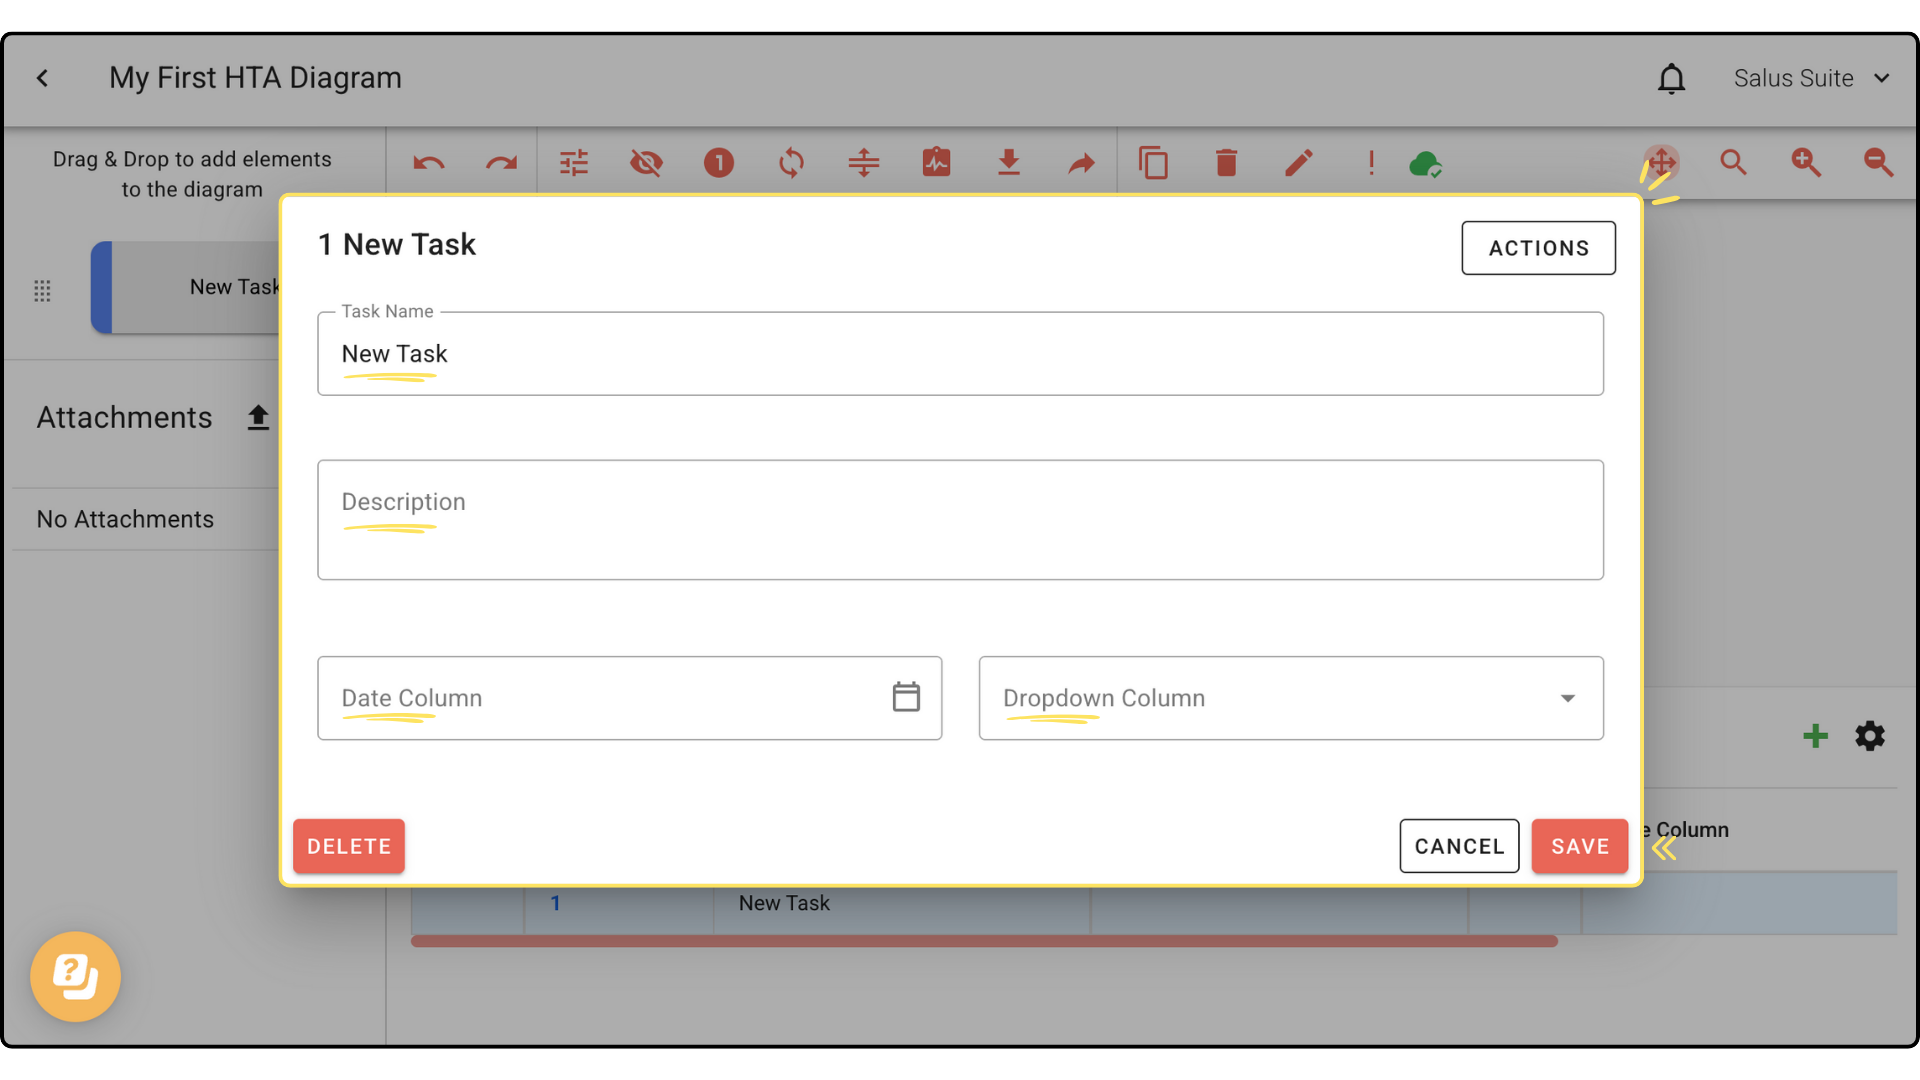The width and height of the screenshot is (1920, 1080).
Task: Click the red DELETE button
Action: click(349, 846)
